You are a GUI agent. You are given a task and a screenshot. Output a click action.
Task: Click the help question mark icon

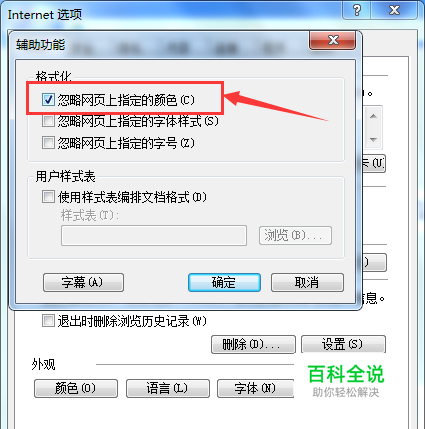[356, 11]
